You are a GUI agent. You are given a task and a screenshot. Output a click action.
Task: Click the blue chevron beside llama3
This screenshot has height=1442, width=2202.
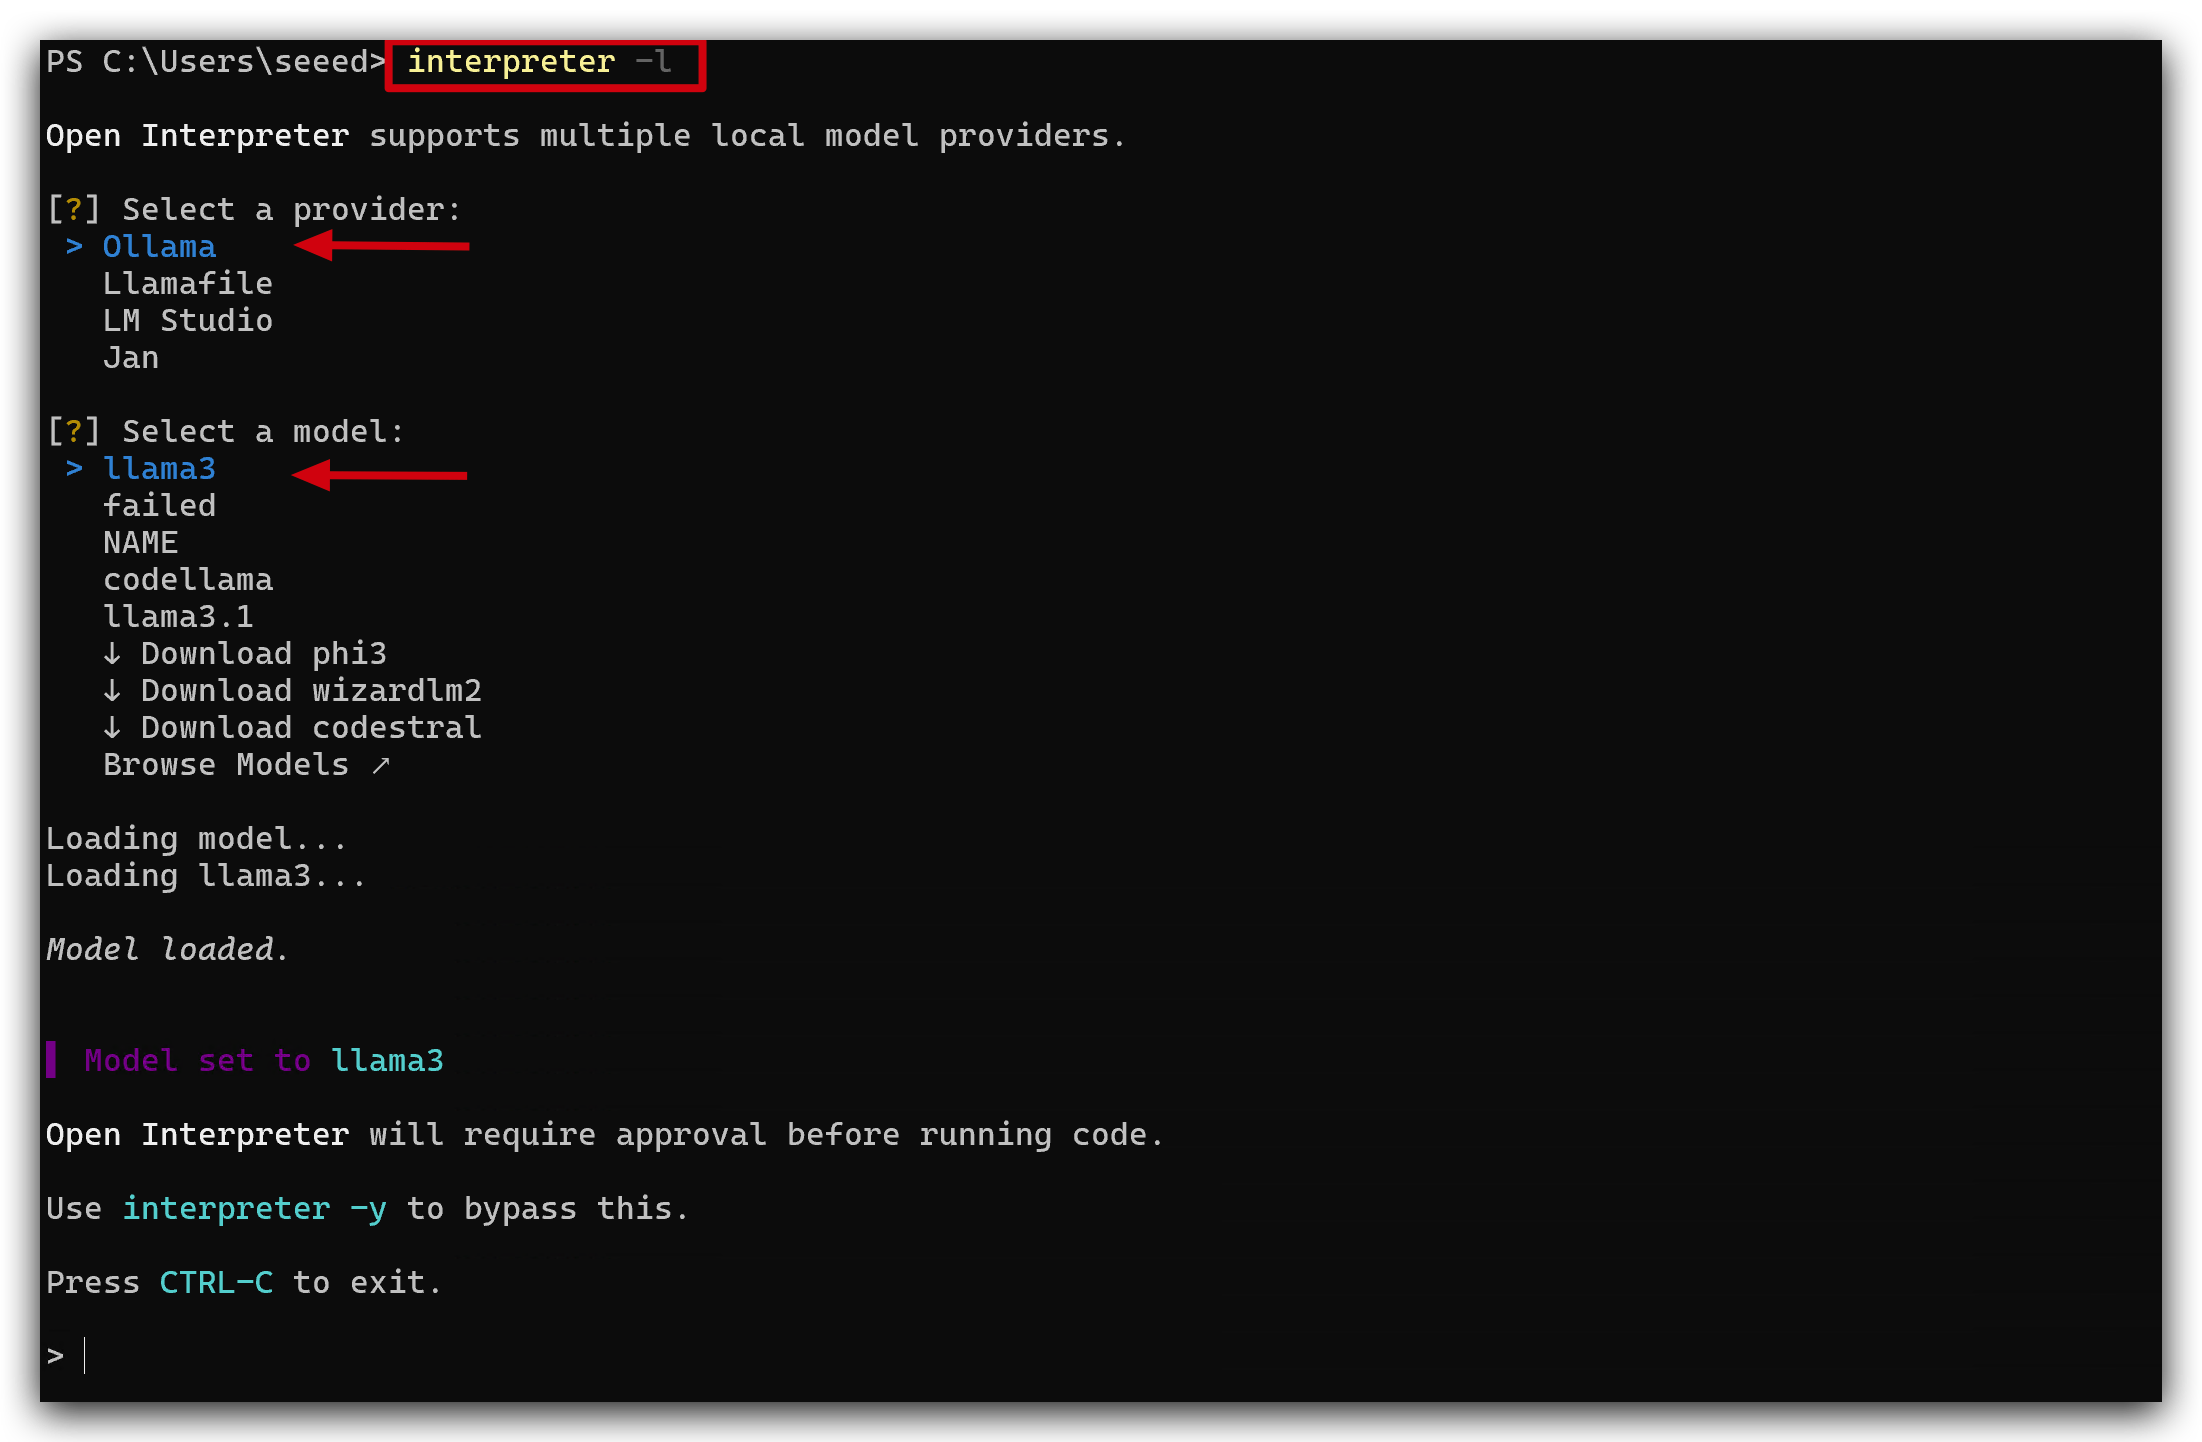click(x=74, y=469)
